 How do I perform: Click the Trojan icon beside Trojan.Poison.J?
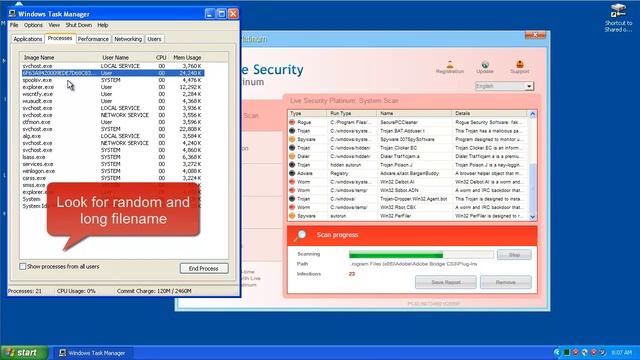[x=292, y=164]
